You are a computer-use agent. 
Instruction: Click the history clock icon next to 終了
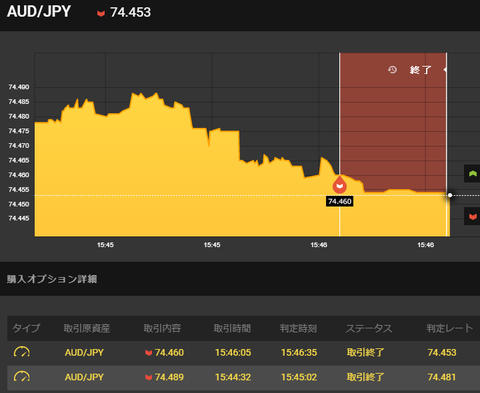(x=392, y=70)
